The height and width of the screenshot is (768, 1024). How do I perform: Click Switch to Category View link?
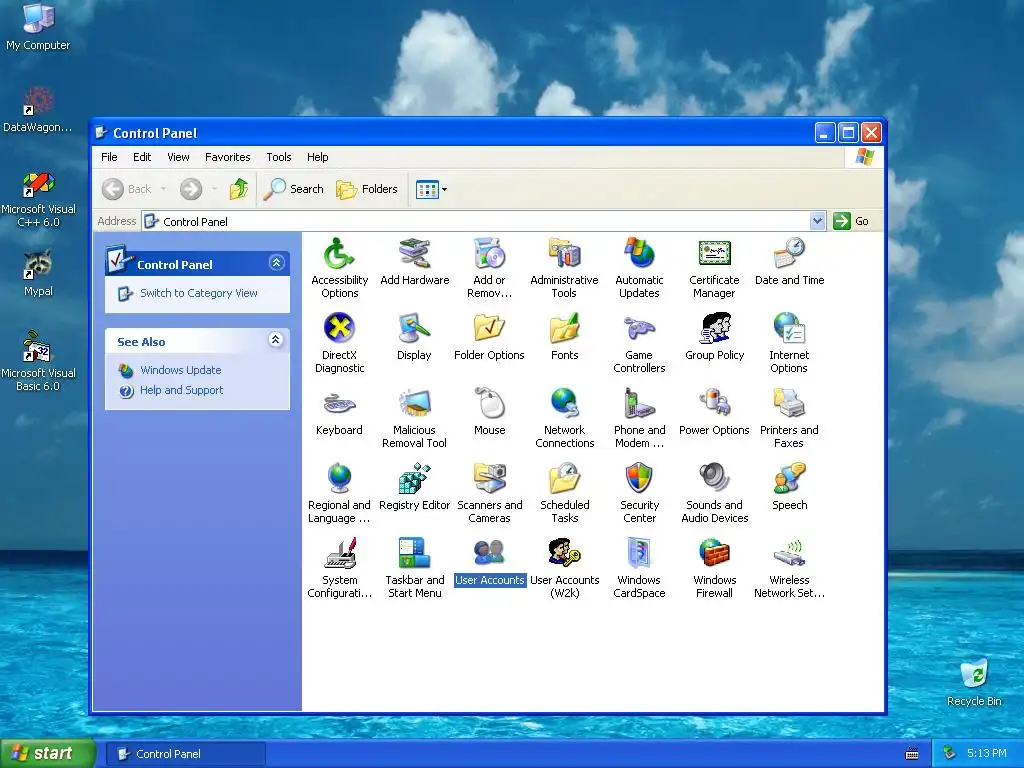pyautogui.click(x=199, y=293)
